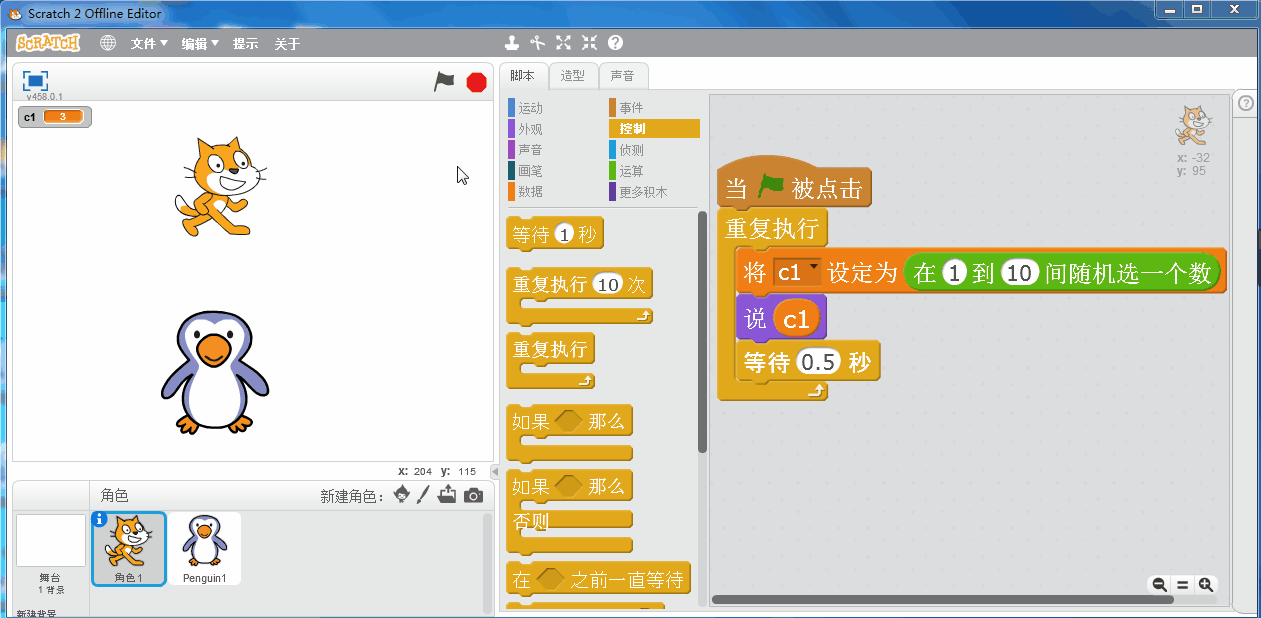Open the c1 variable dropdown in set block
The width and height of the screenshot is (1261, 618).
click(x=797, y=272)
